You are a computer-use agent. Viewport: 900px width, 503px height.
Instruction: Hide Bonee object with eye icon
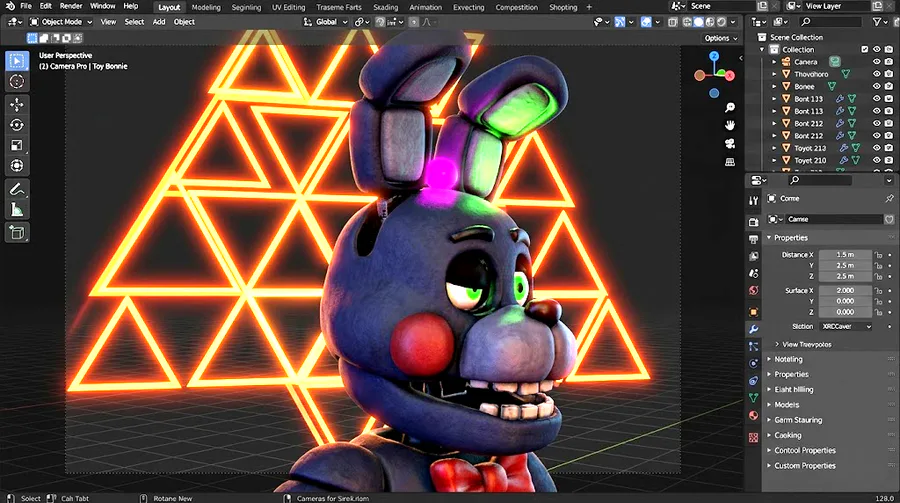[876, 87]
